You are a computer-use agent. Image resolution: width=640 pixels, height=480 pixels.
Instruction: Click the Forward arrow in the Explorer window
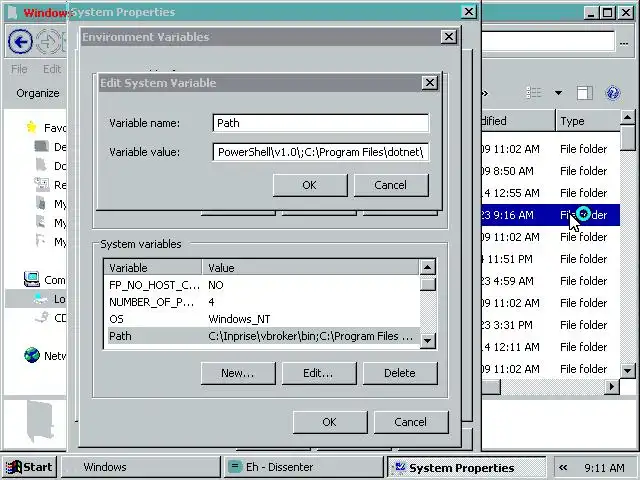[x=48, y=41]
